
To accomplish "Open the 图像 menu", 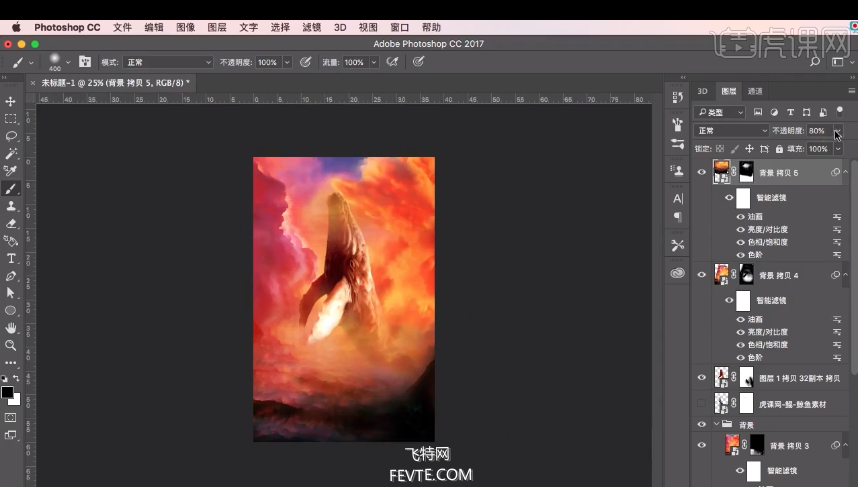I will 185,27.
